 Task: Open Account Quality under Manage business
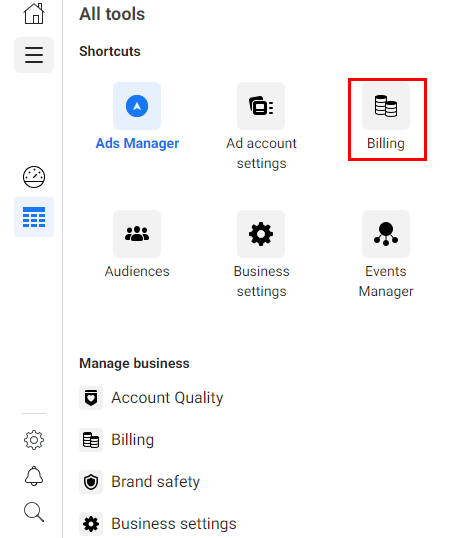(x=151, y=398)
